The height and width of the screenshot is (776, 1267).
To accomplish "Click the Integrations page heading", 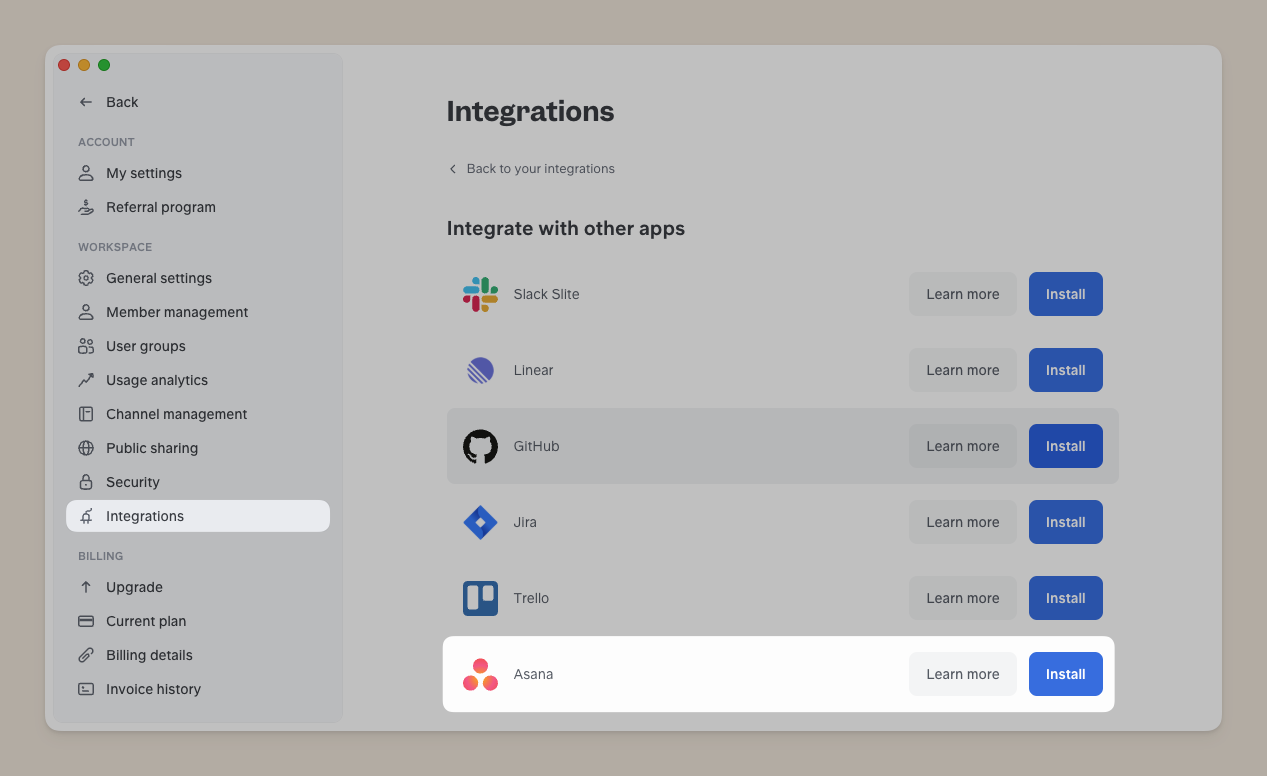I will click(x=530, y=111).
